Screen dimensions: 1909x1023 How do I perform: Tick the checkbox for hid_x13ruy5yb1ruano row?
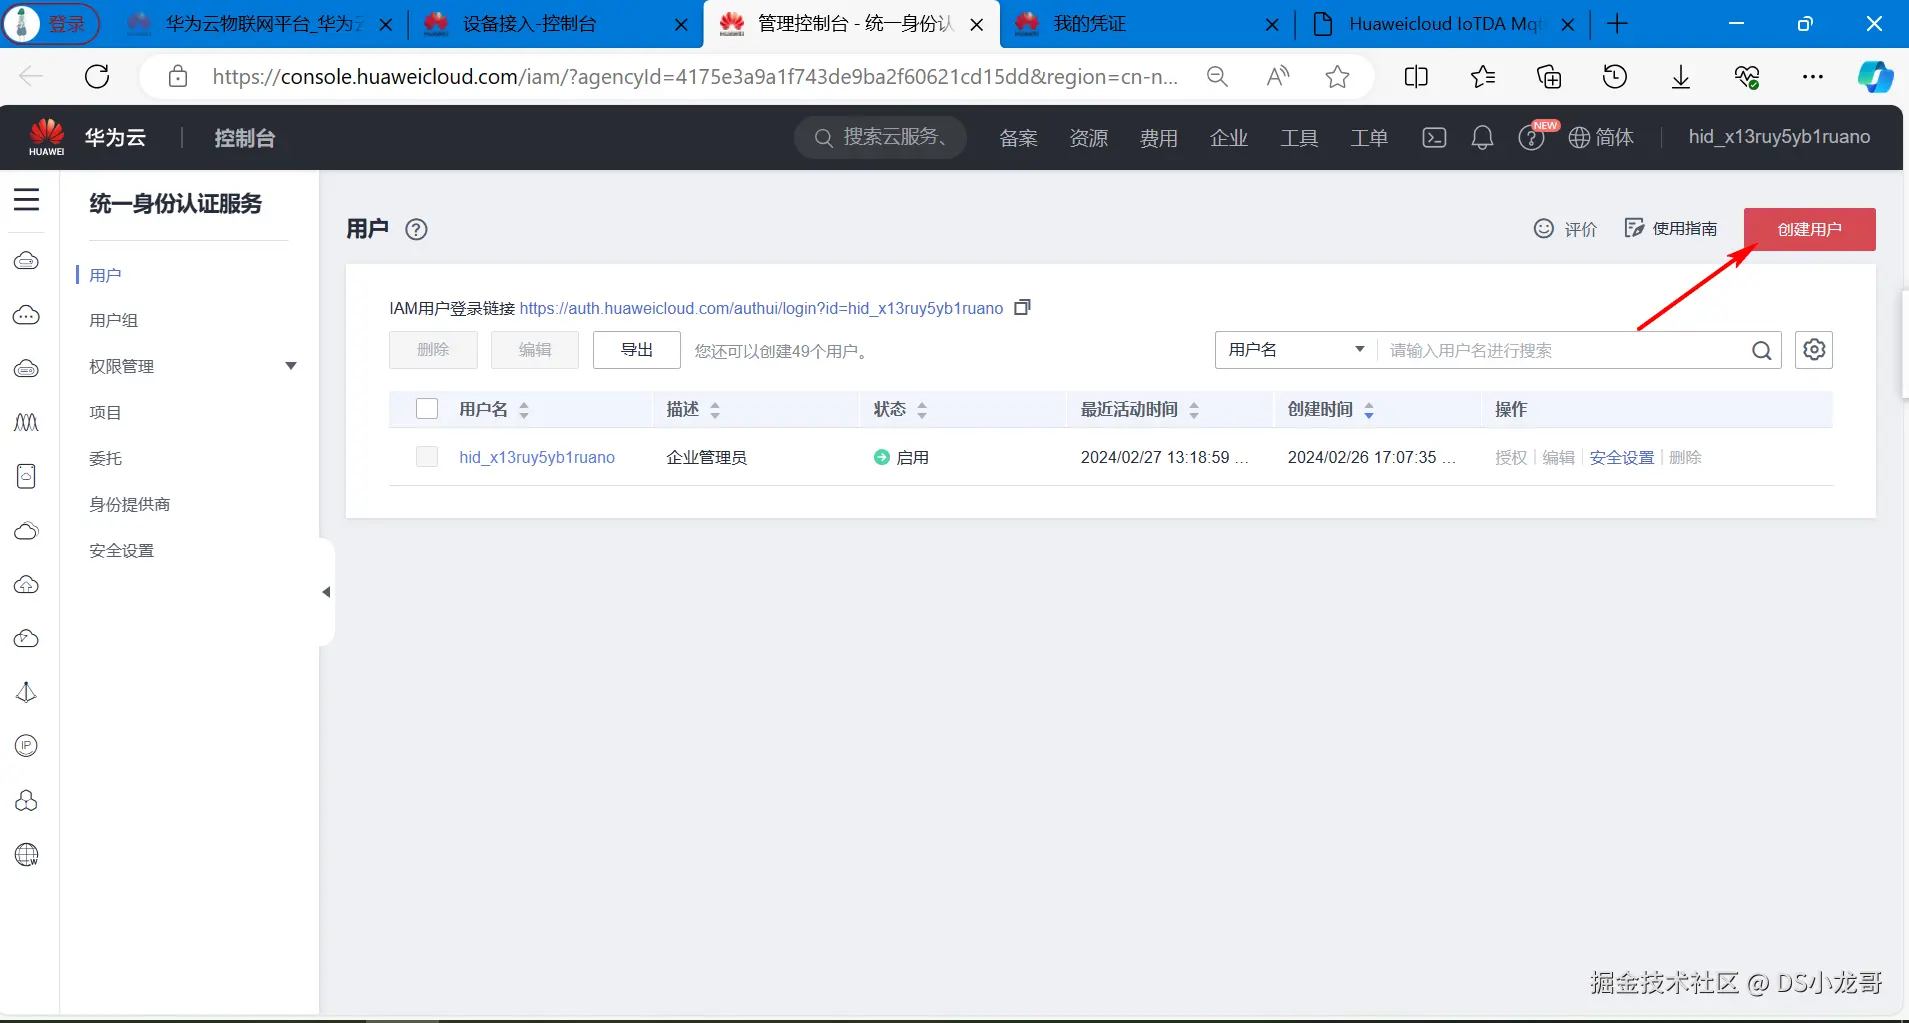coord(427,457)
